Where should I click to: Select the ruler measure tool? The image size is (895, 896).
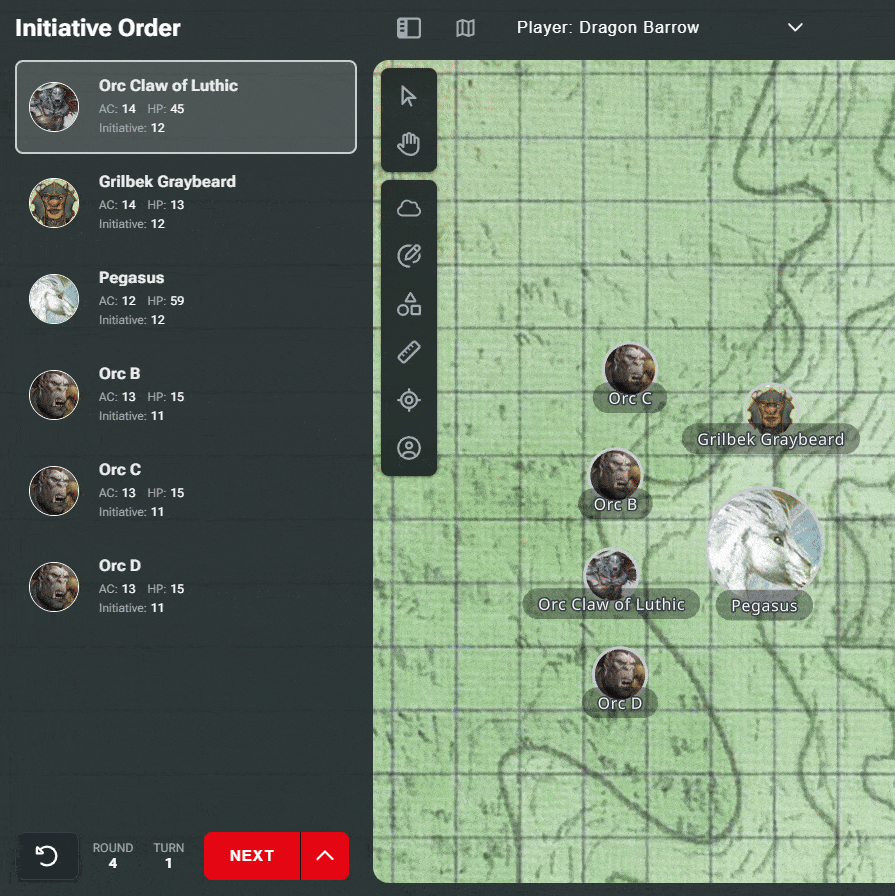(x=409, y=352)
